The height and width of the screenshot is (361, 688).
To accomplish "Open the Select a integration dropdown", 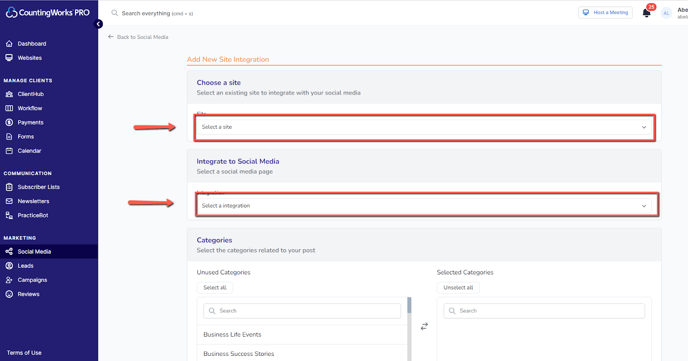I will [424, 206].
